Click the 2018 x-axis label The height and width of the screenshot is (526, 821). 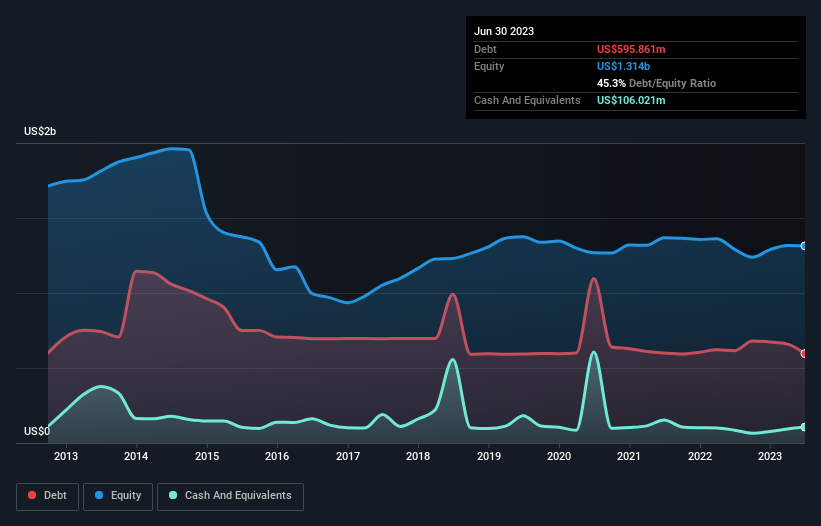pyautogui.click(x=418, y=456)
